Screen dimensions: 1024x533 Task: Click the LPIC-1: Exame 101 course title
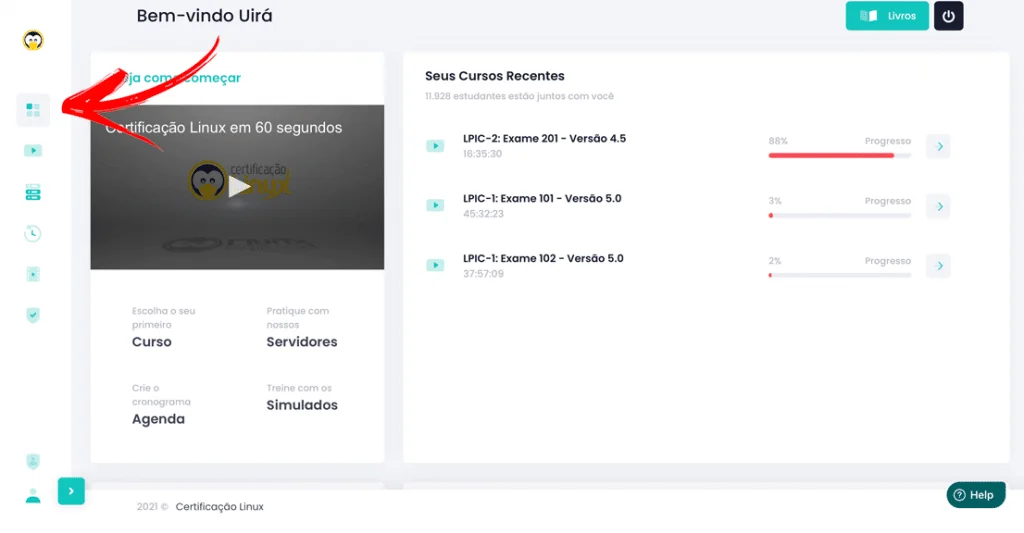(x=541, y=198)
